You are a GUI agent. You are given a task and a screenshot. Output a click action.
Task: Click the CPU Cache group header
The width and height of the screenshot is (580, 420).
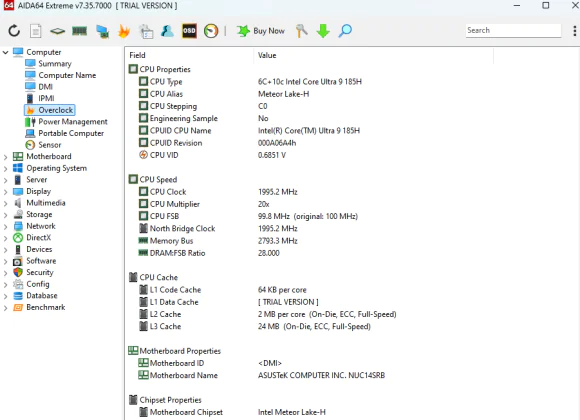tap(153, 277)
